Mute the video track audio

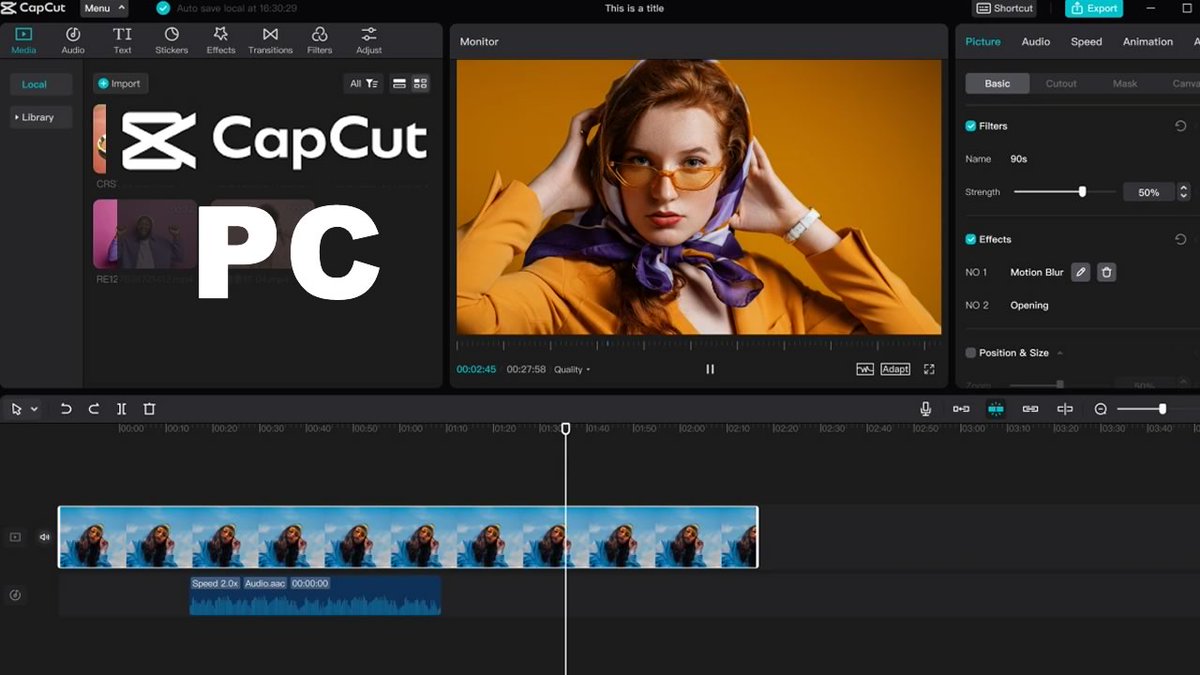[45, 537]
